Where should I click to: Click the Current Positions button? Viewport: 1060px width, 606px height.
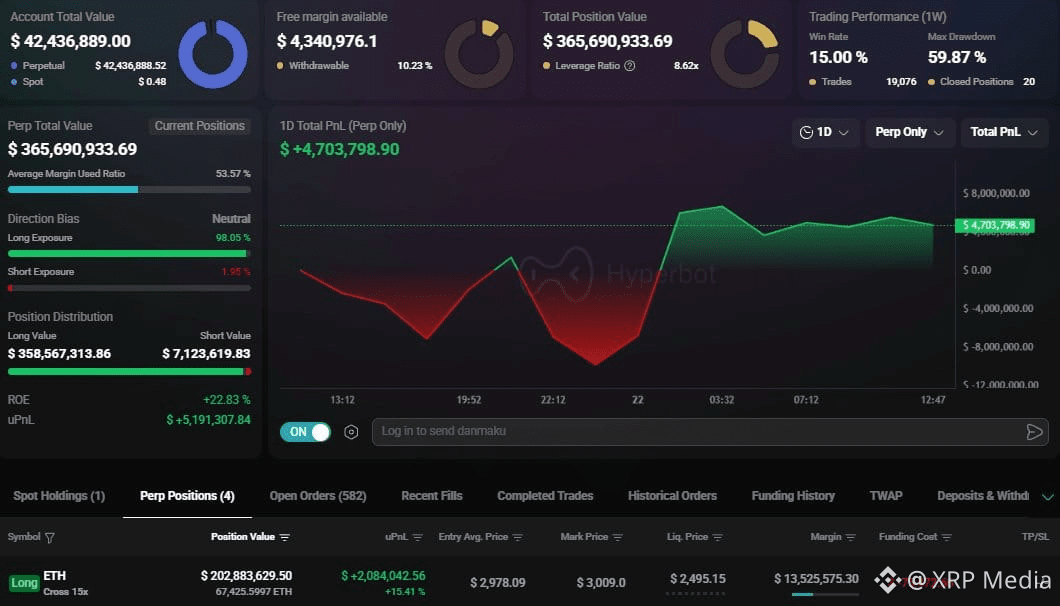[x=199, y=126]
